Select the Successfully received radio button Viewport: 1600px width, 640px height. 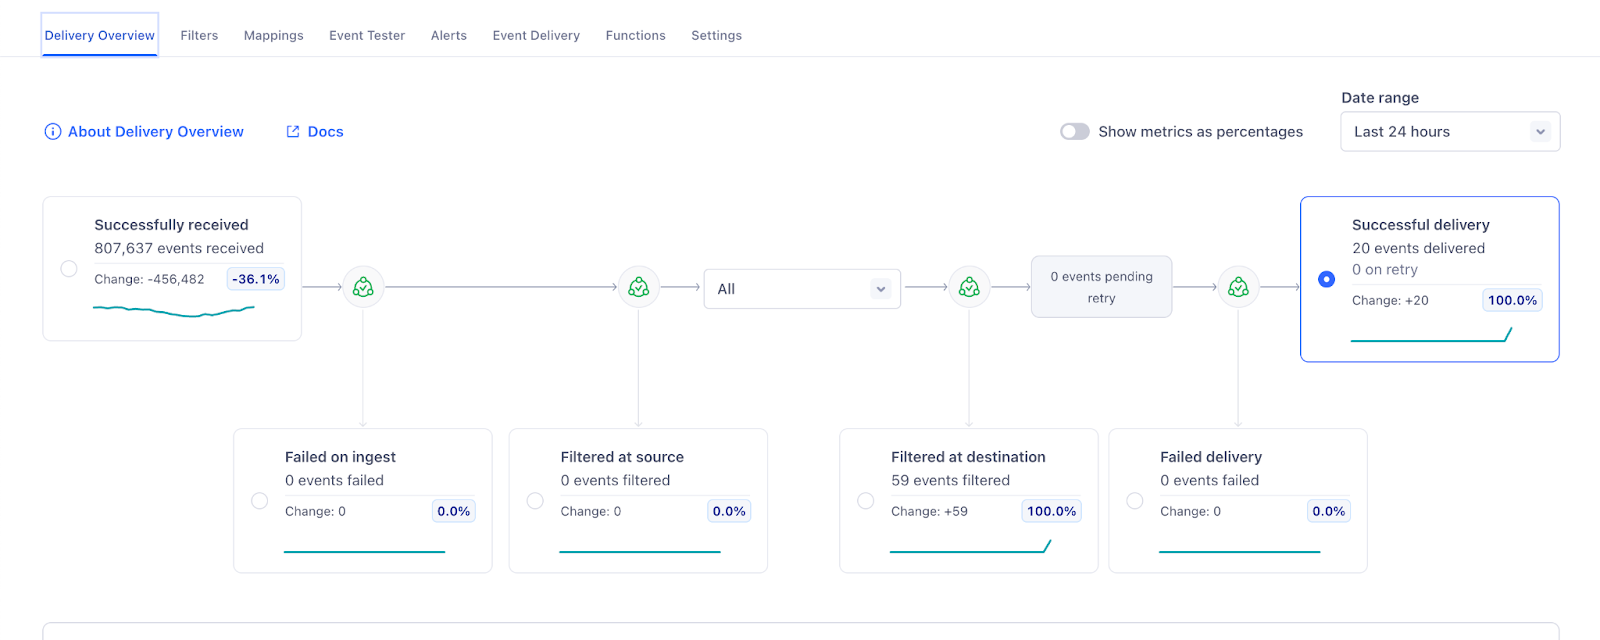pyautogui.click(x=69, y=268)
